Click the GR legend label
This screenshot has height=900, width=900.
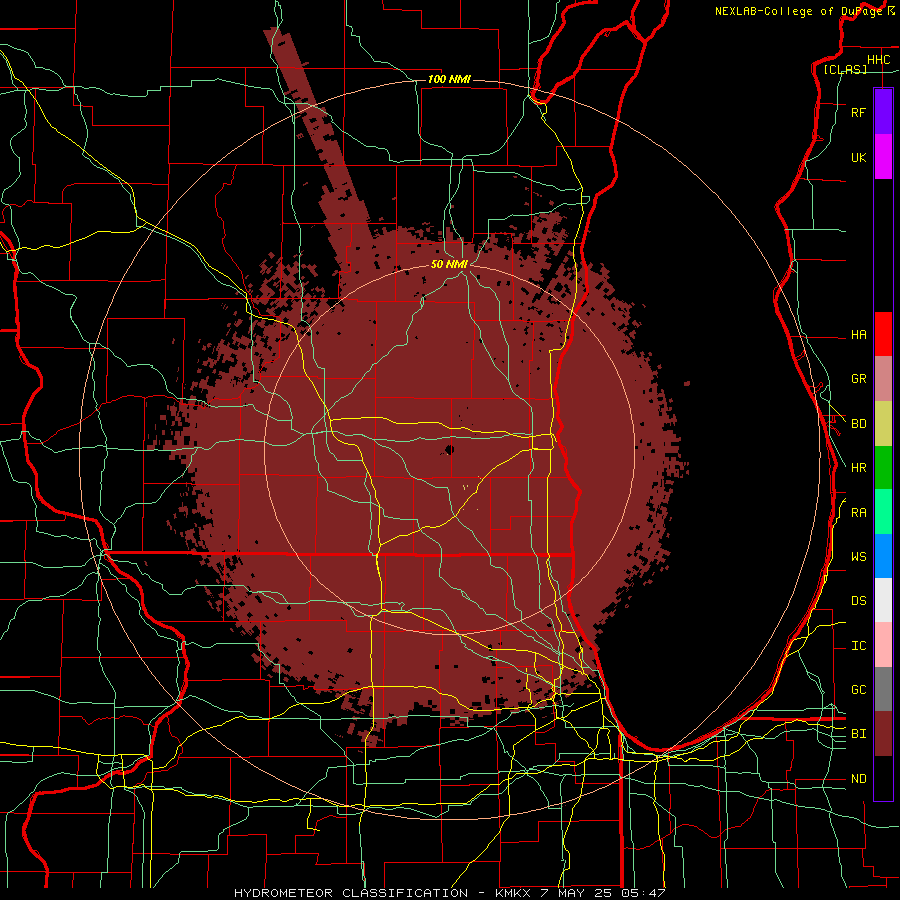click(858, 379)
